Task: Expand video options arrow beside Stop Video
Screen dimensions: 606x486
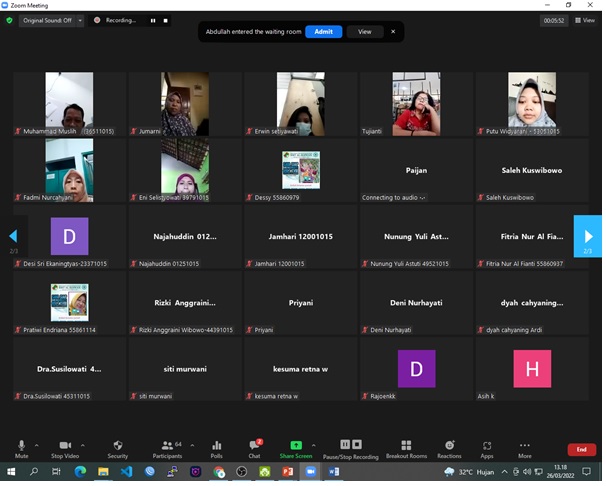Action: (x=84, y=445)
